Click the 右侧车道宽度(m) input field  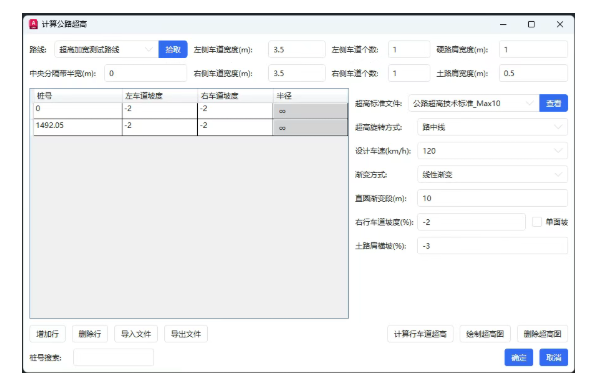pos(297,73)
